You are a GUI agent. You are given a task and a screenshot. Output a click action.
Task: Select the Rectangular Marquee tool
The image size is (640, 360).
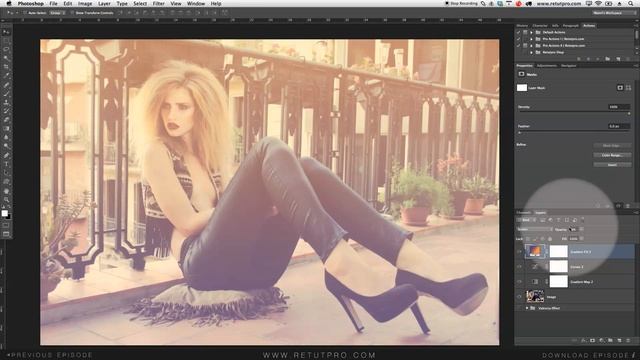(x=6, y=41)
